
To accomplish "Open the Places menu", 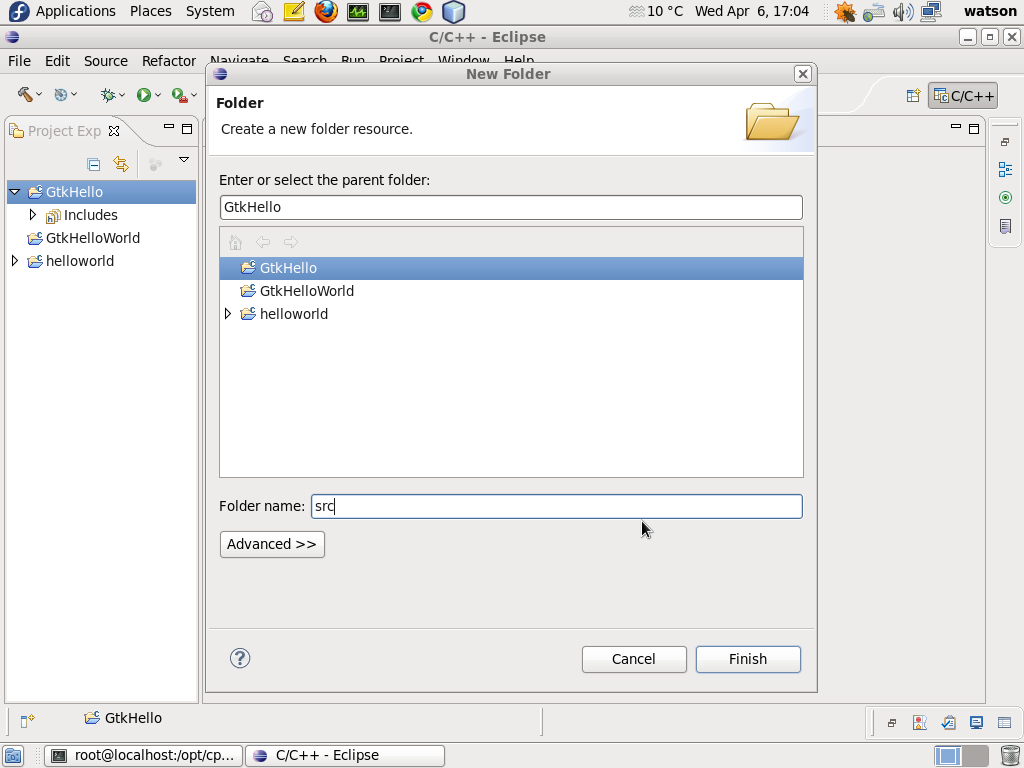I will tap(151, 11).
